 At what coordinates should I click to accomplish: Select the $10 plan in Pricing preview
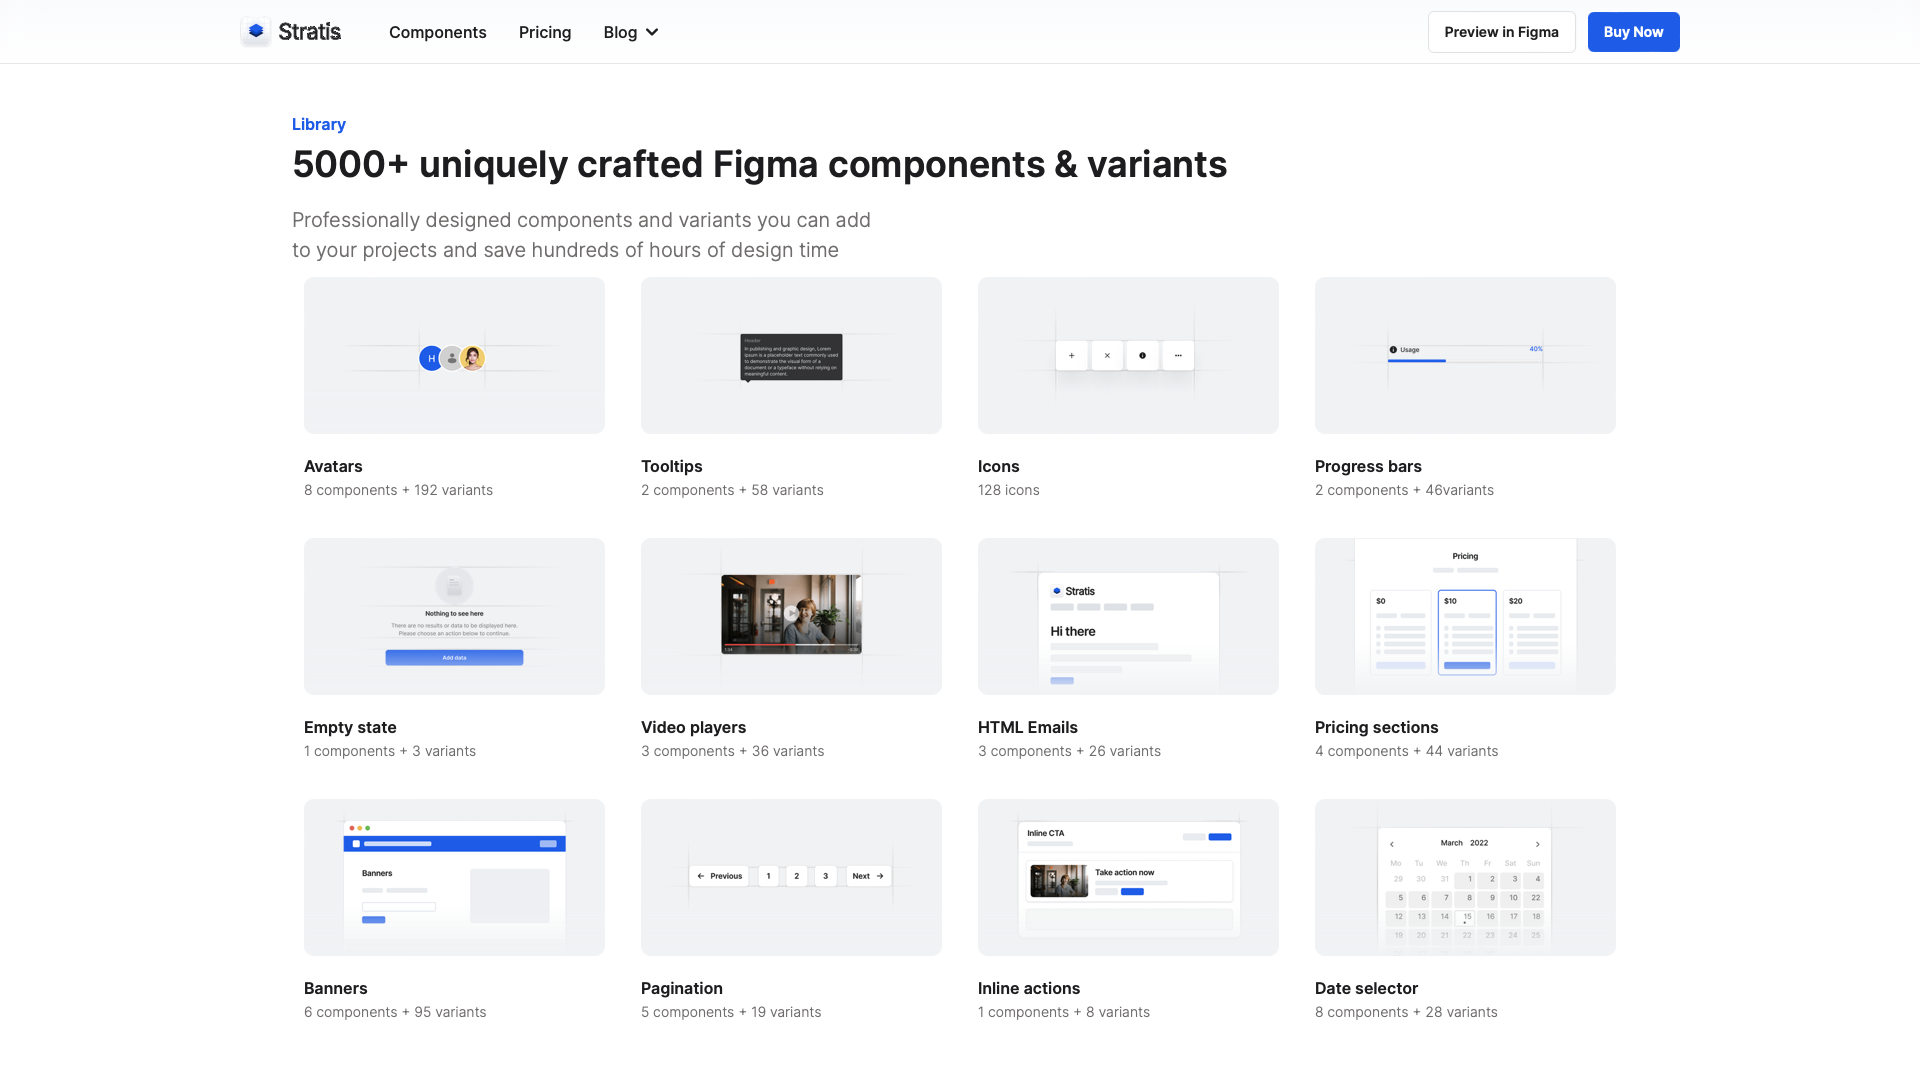point(1467,632)
